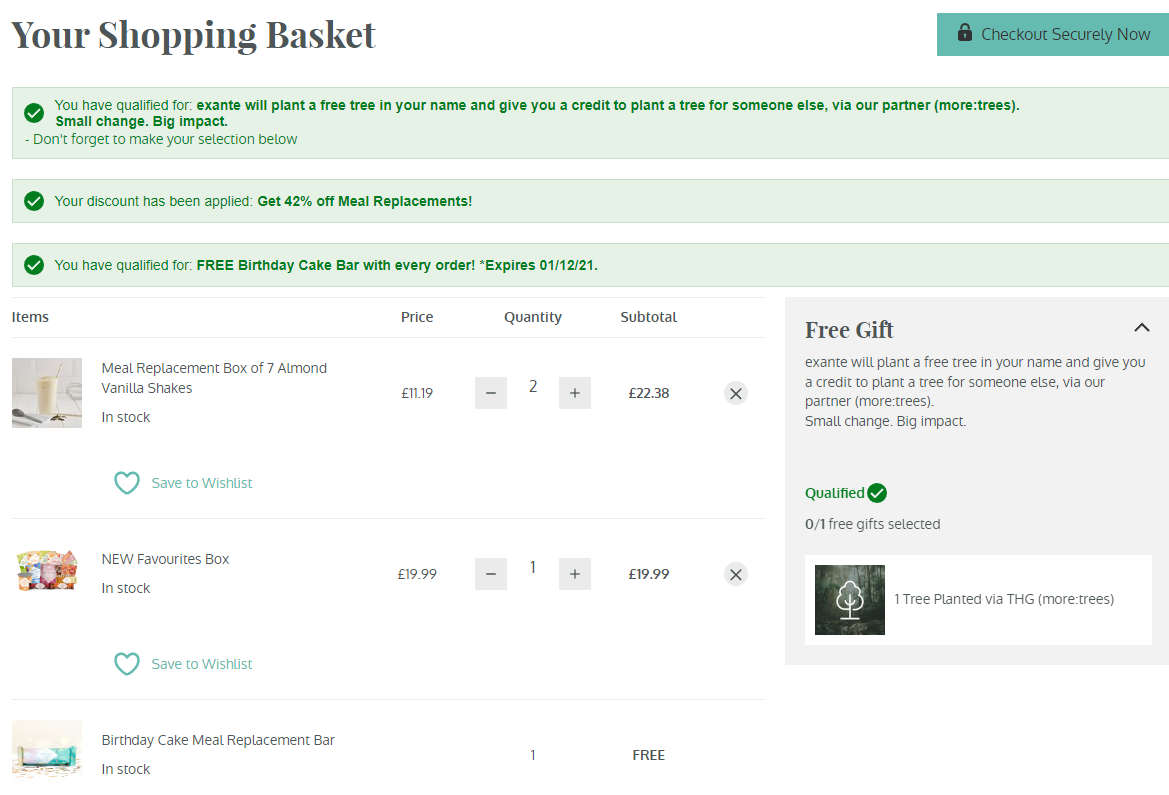This screenshot has width=1169, height=795.
Task: Save Almond Vanilla Shakes to Wishlist
Action: [x=183, y=483]
